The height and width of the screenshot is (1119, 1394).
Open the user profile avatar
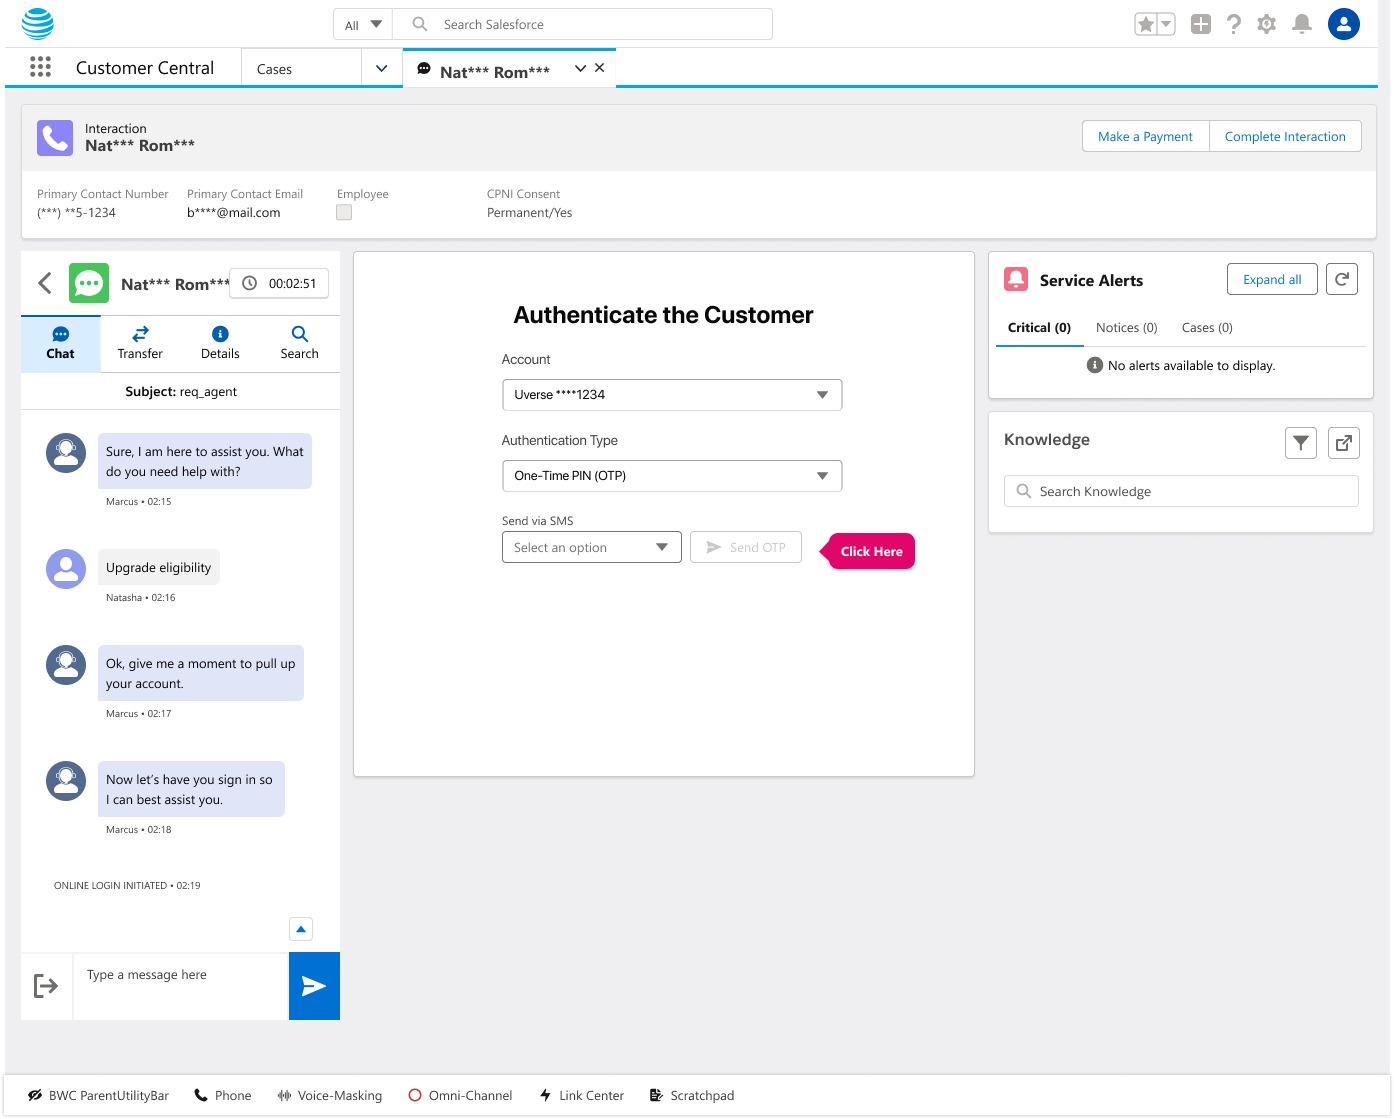coord(1344,24)
